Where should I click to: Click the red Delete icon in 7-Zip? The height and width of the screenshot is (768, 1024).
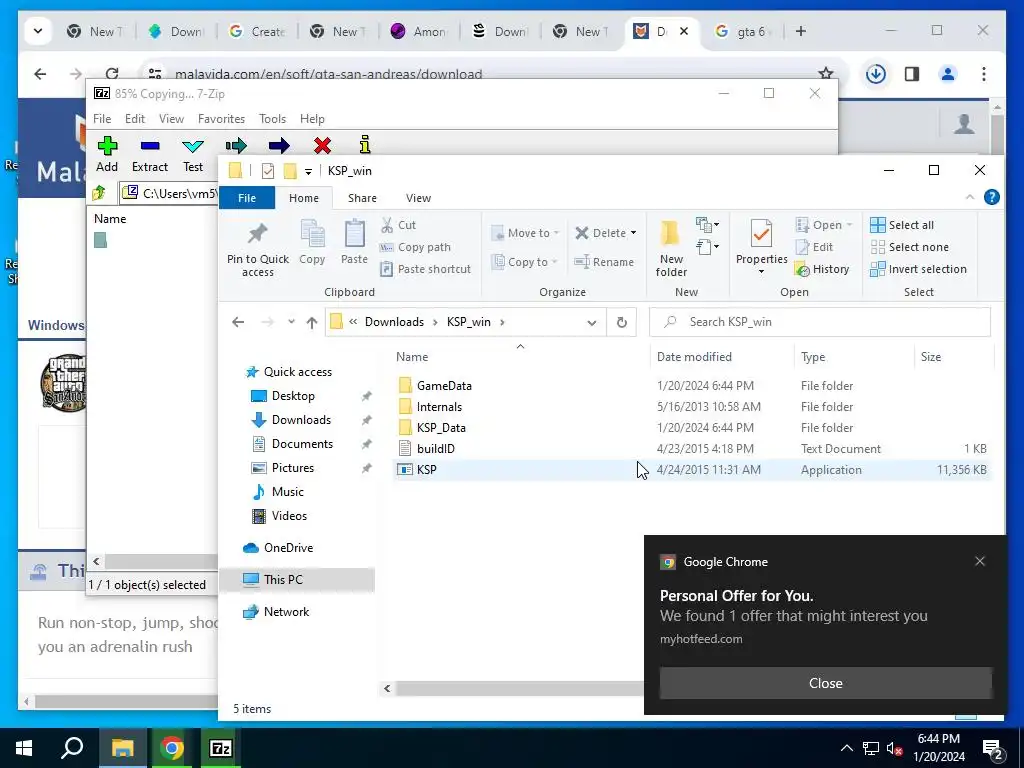point(322,145)
